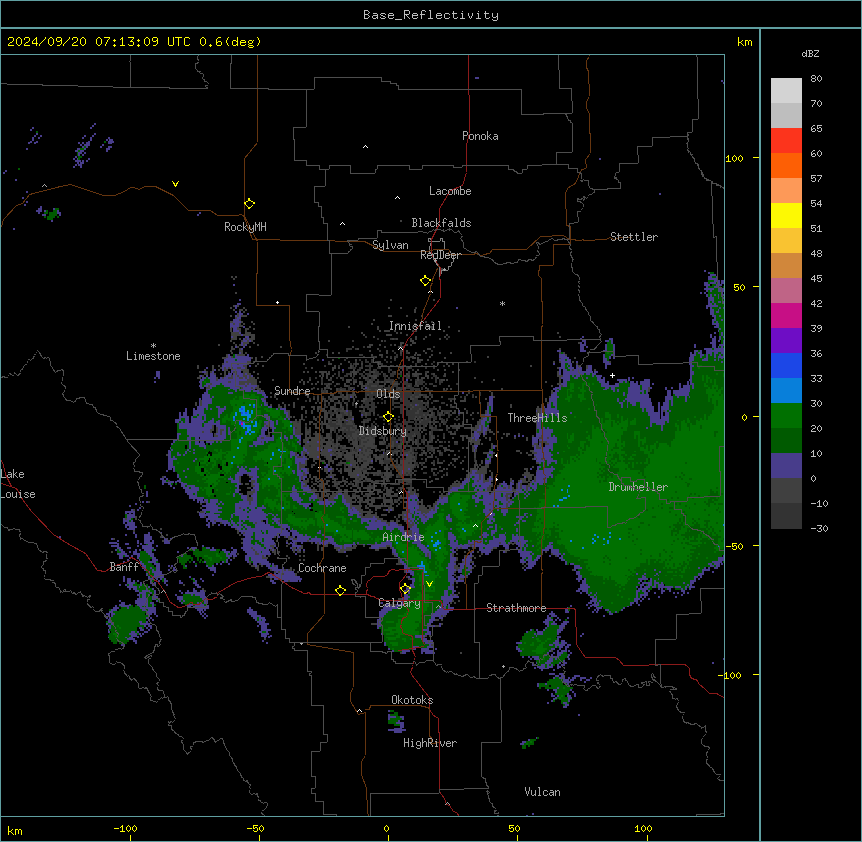This screenshot has height=842, width=862.
Task: Select the bright yellow 51-54 dBZ legend swatch
Action: (x=786, y=215)
